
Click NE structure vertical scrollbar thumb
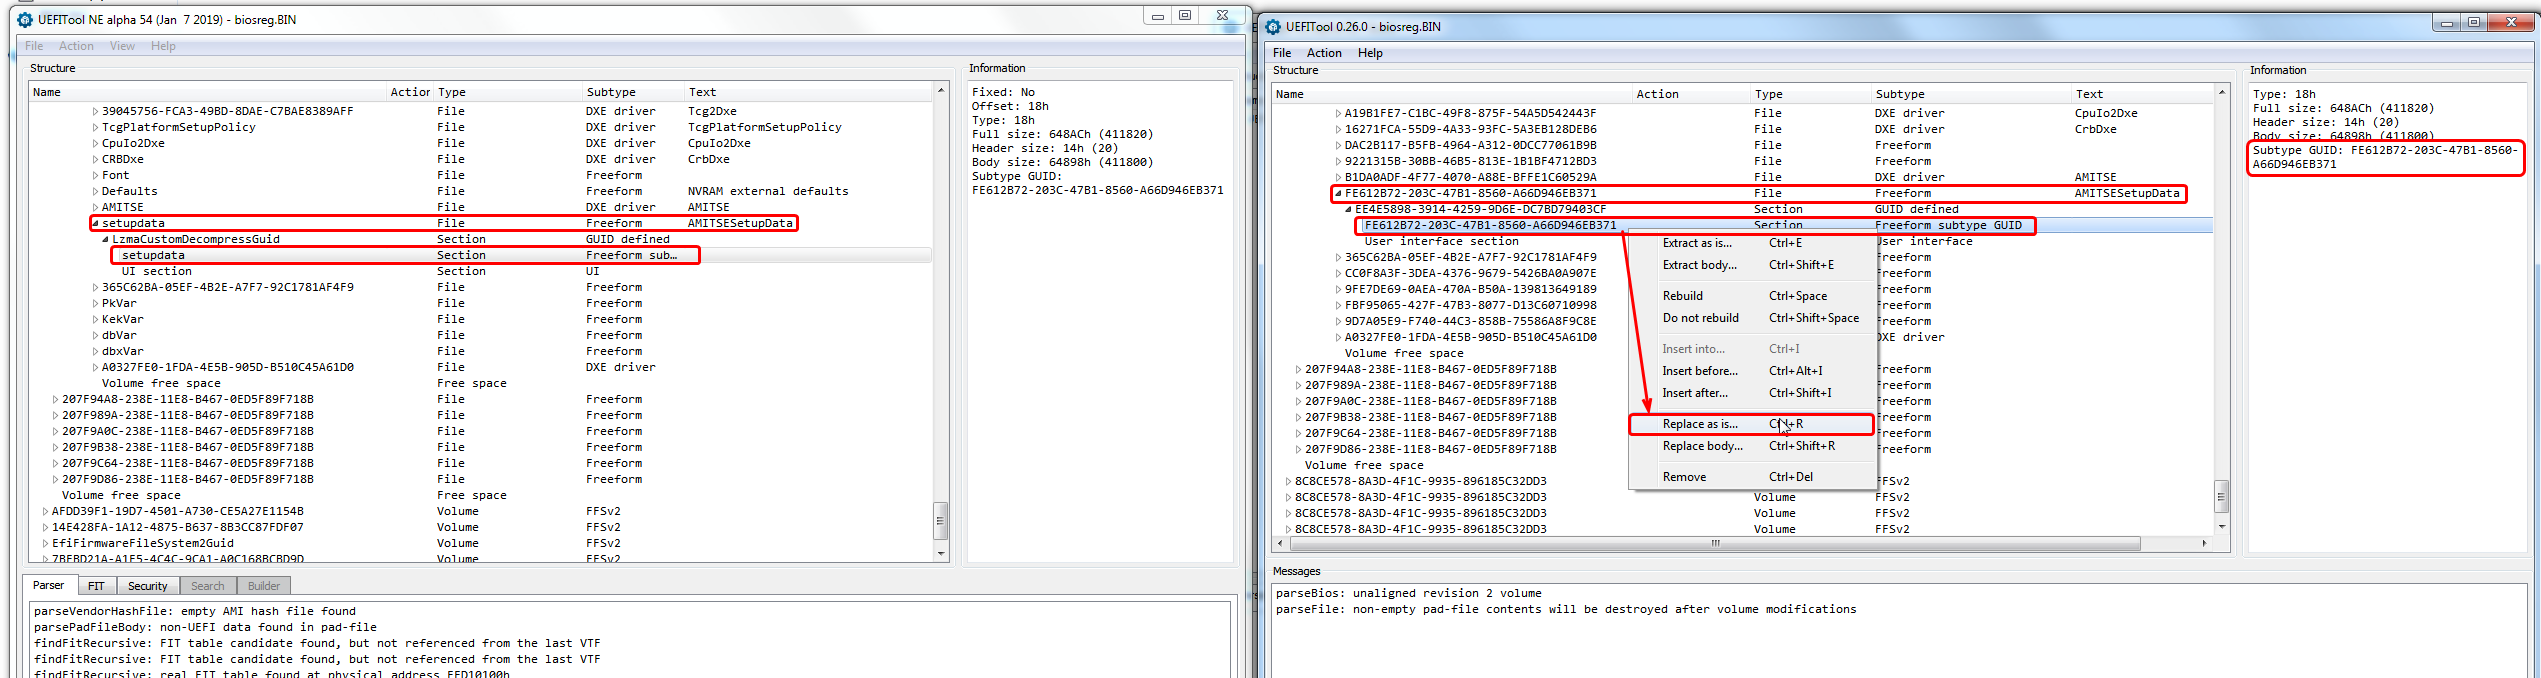tap(940, 520)
